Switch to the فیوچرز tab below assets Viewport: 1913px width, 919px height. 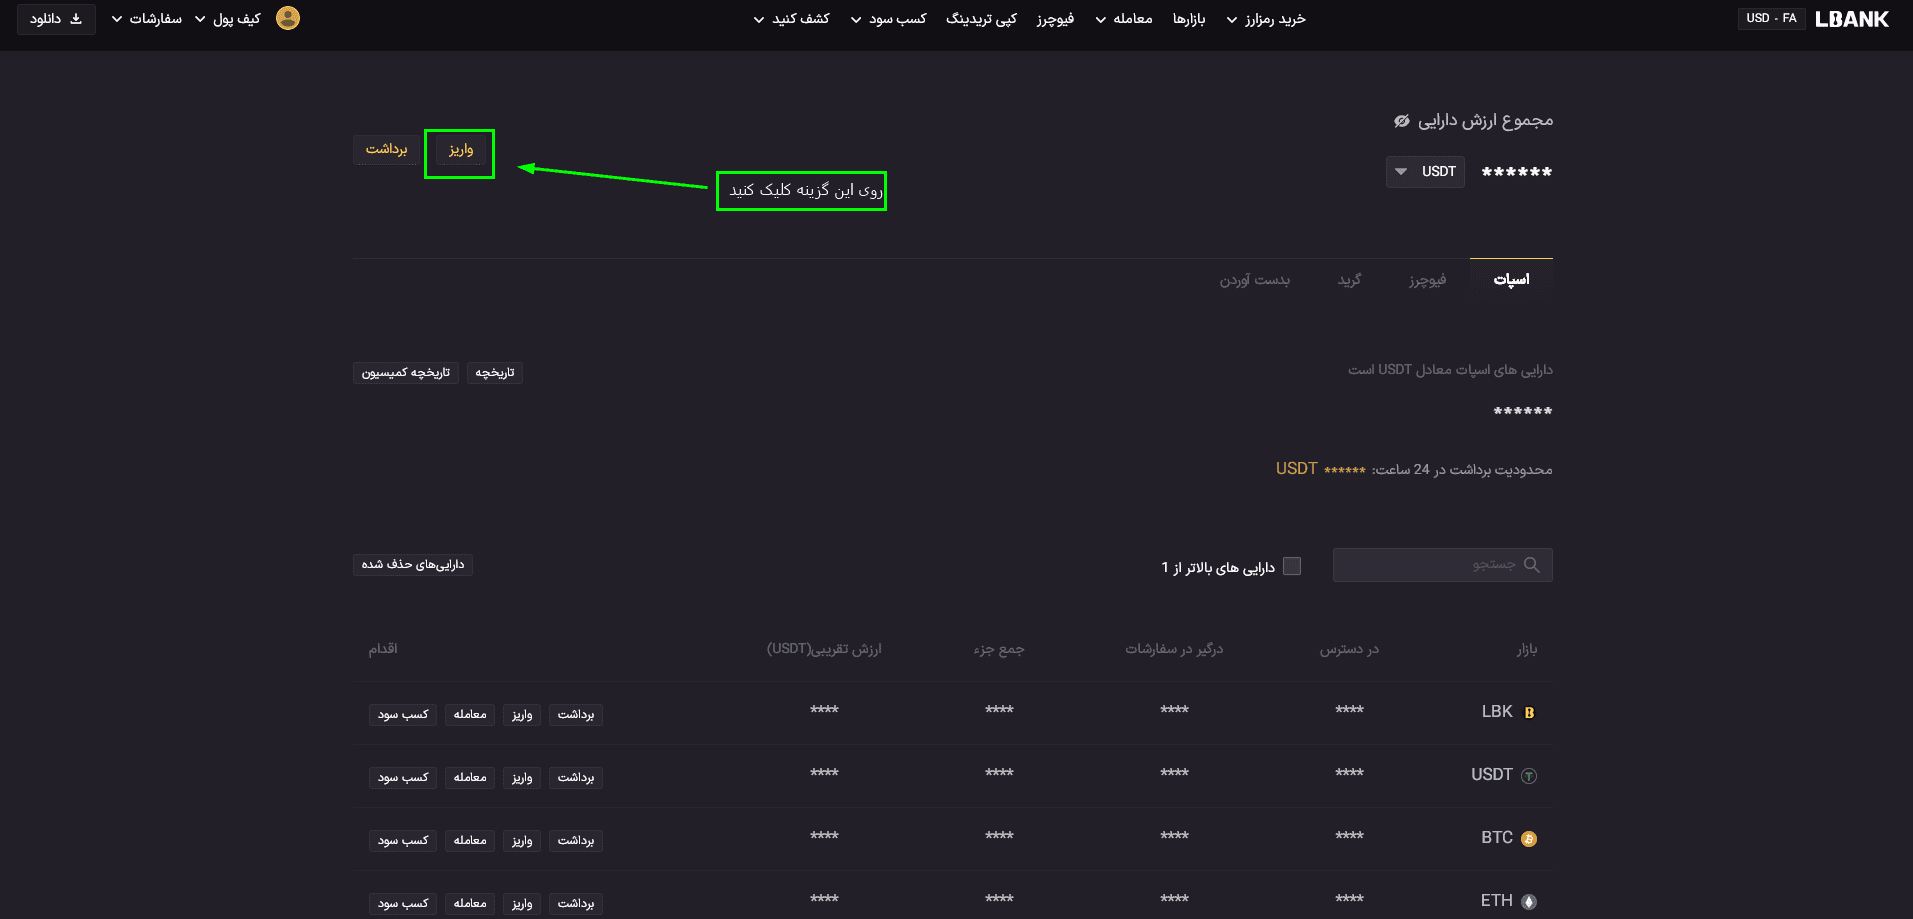(1427, 280)
